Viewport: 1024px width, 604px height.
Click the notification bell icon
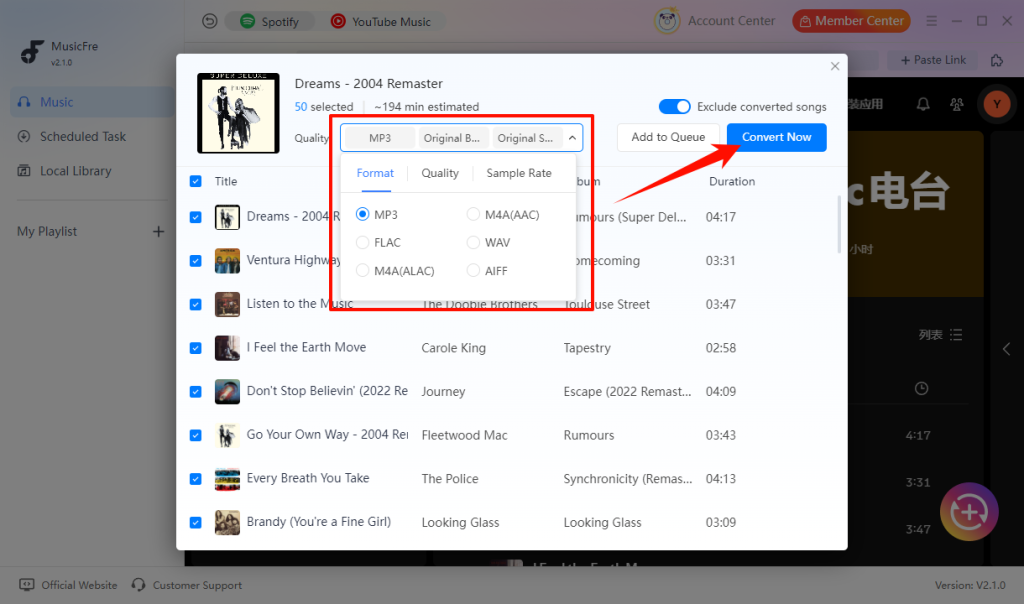923,104
